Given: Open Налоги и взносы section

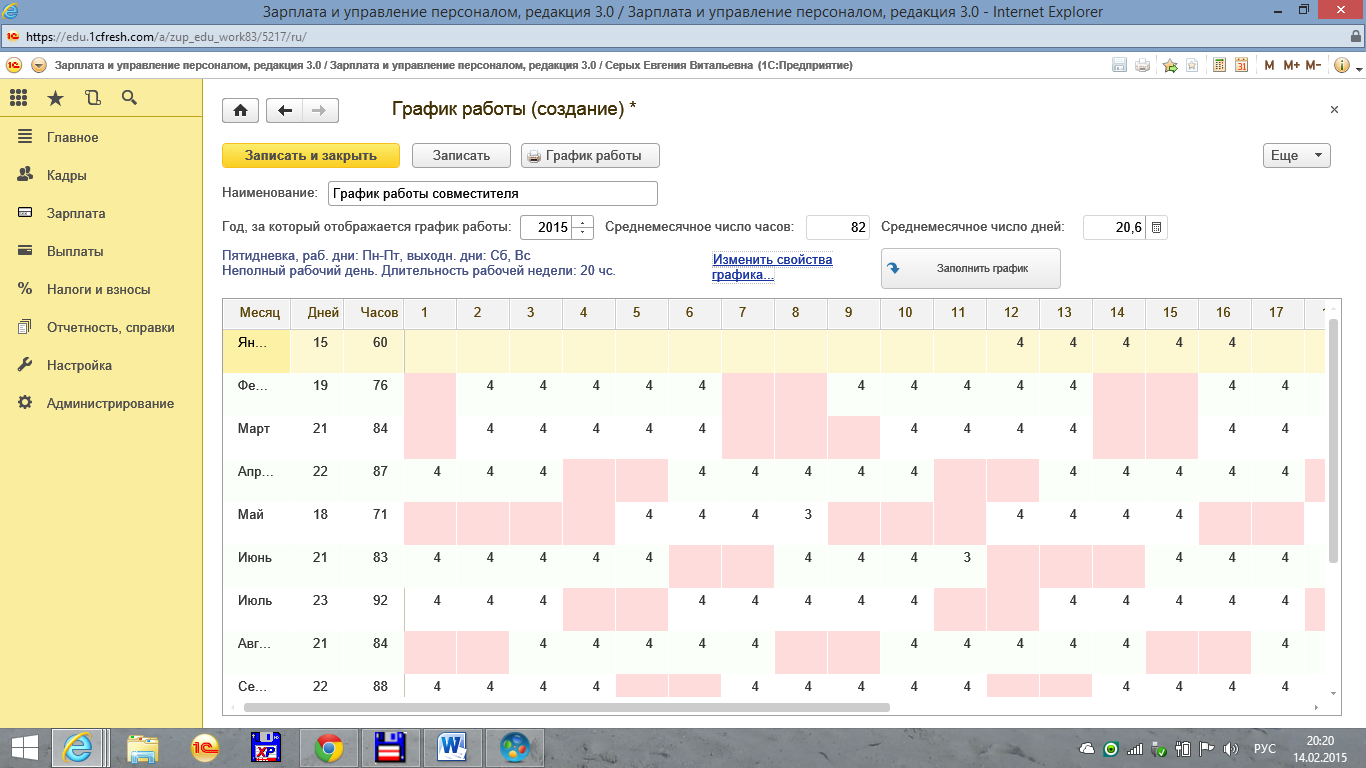Looking at the screenshot, I should (100, 289).
